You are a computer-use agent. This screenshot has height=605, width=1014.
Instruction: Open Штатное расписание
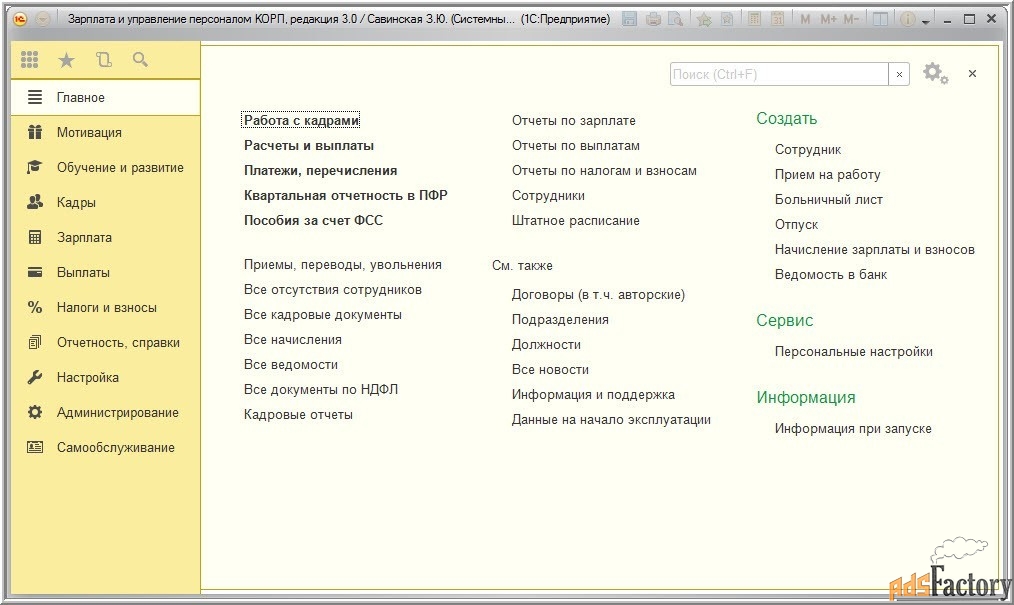tap(576, 220)
